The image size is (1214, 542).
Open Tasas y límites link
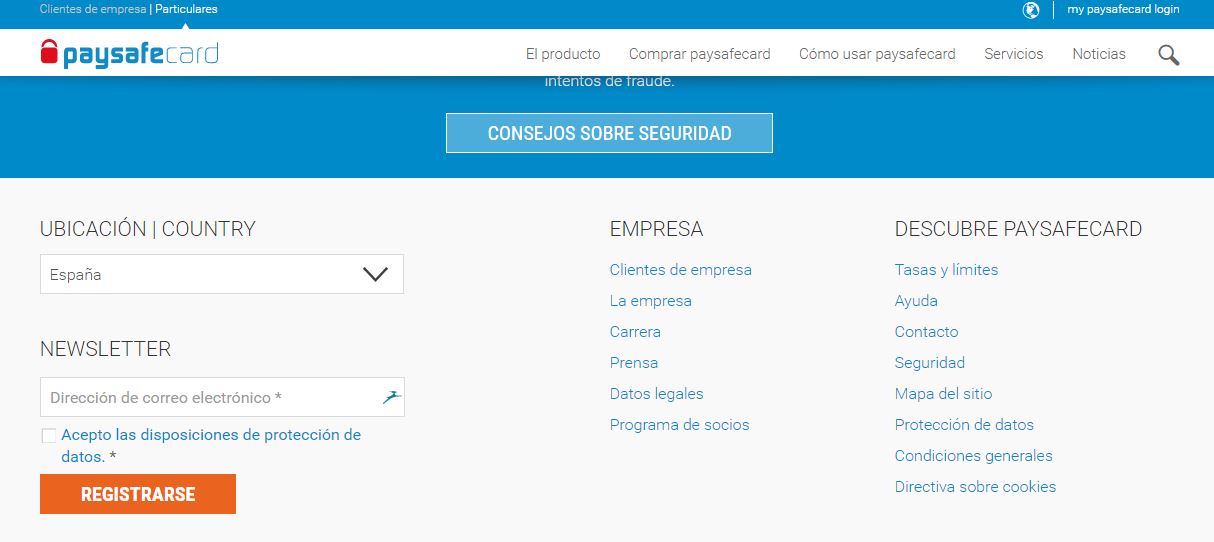click(946, 270)
